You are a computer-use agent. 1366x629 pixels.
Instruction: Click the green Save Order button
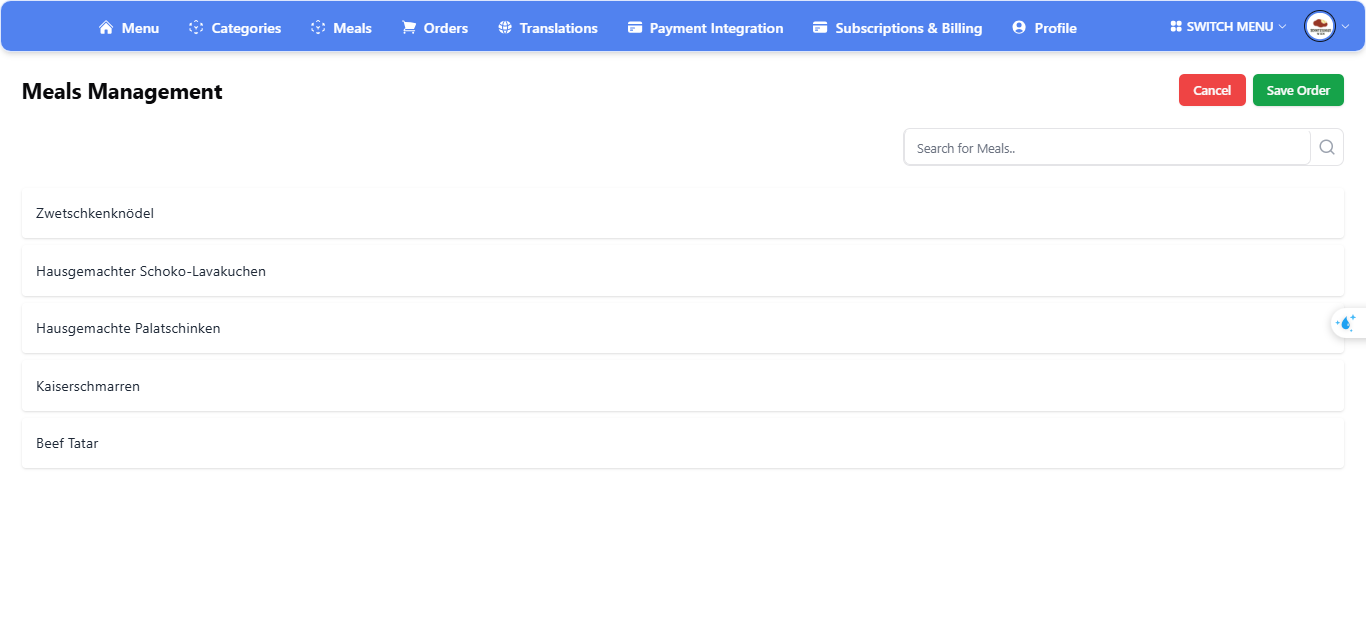(x=1298, y=90)
